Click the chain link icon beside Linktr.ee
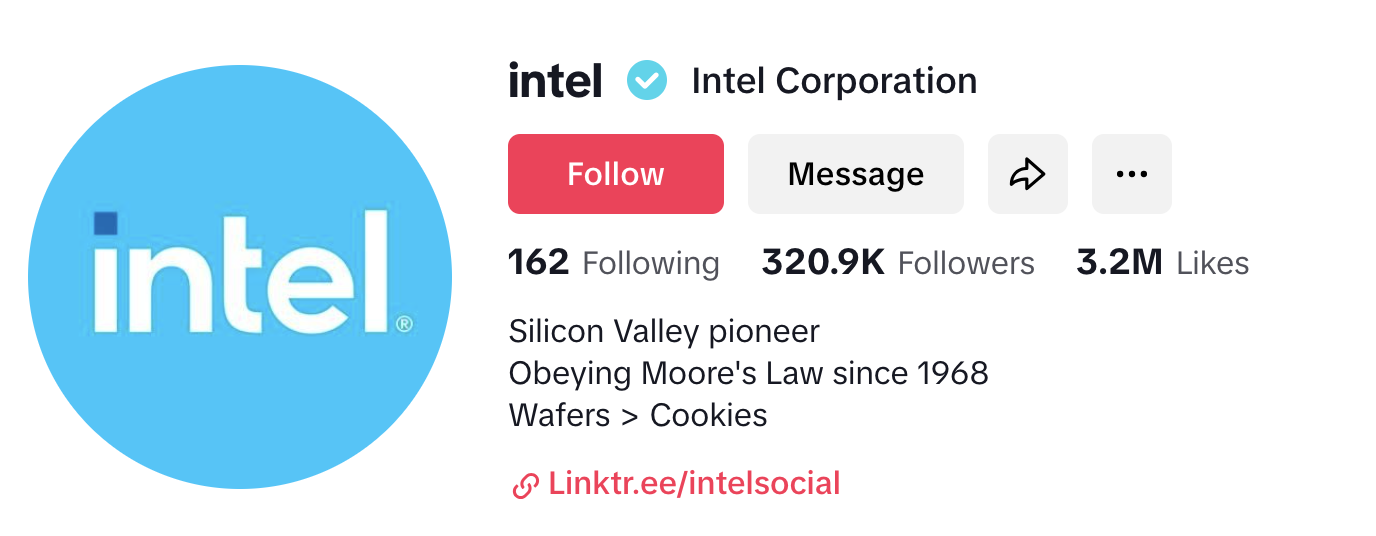1376x536 pixels. (x=525, y=486)
